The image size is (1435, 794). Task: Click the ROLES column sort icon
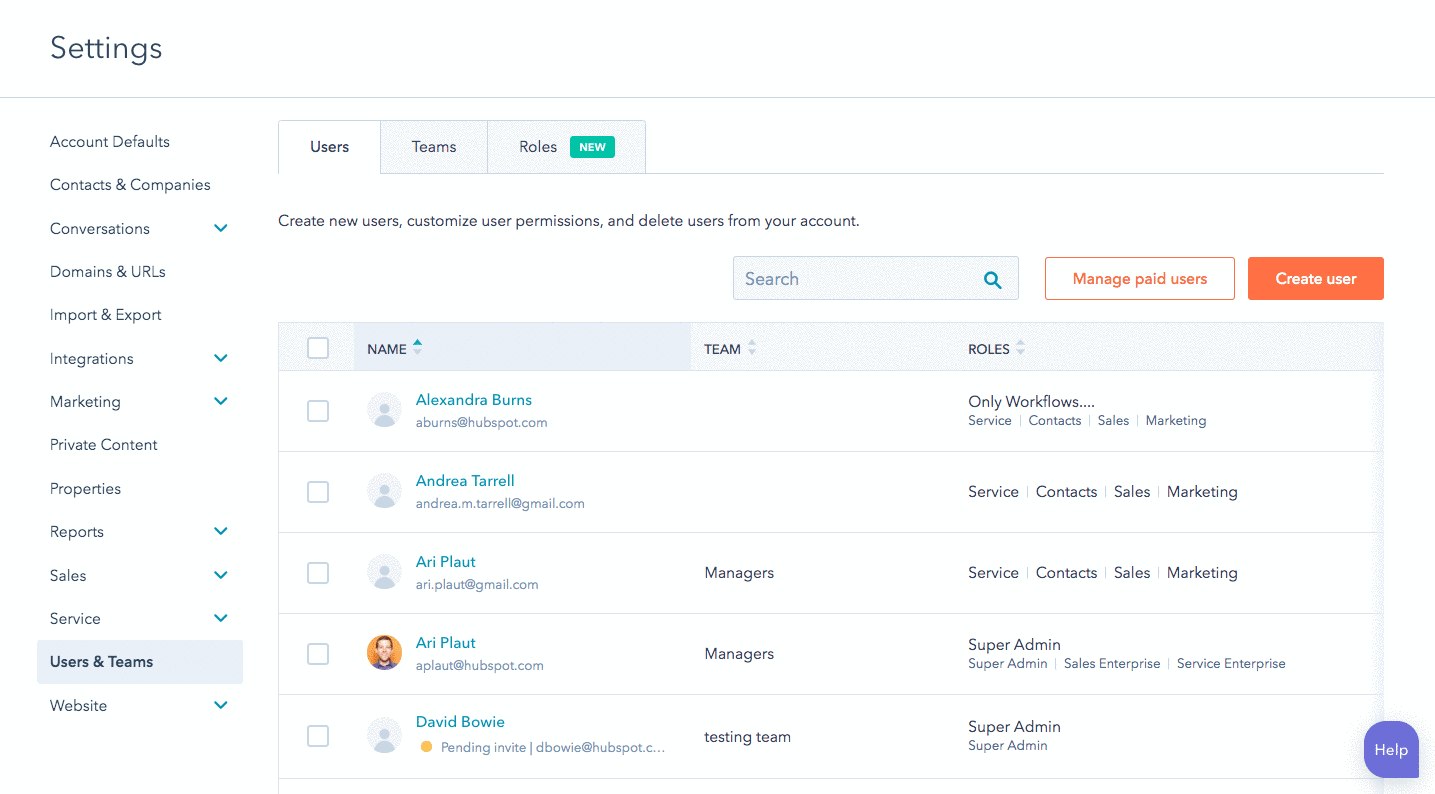pyautogui.click(x=1020, y=348)
